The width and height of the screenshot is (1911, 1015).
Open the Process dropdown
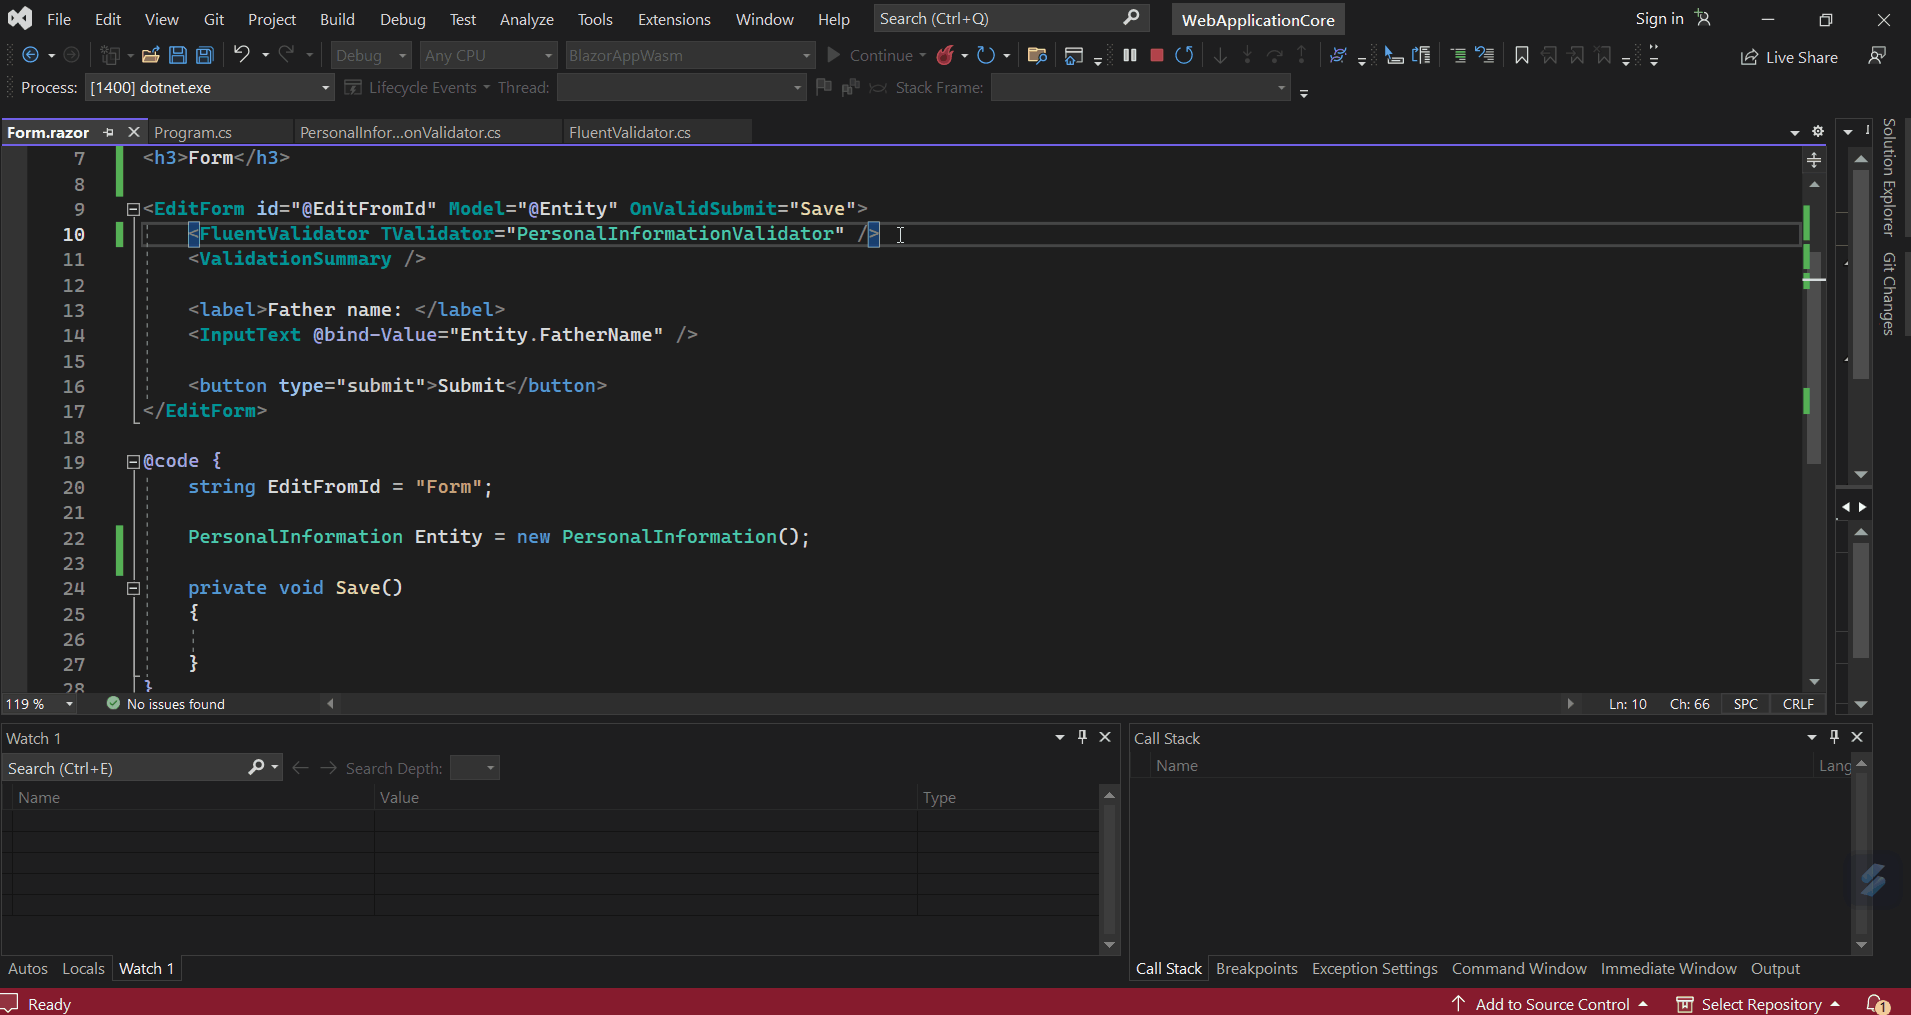coord(323,87)
